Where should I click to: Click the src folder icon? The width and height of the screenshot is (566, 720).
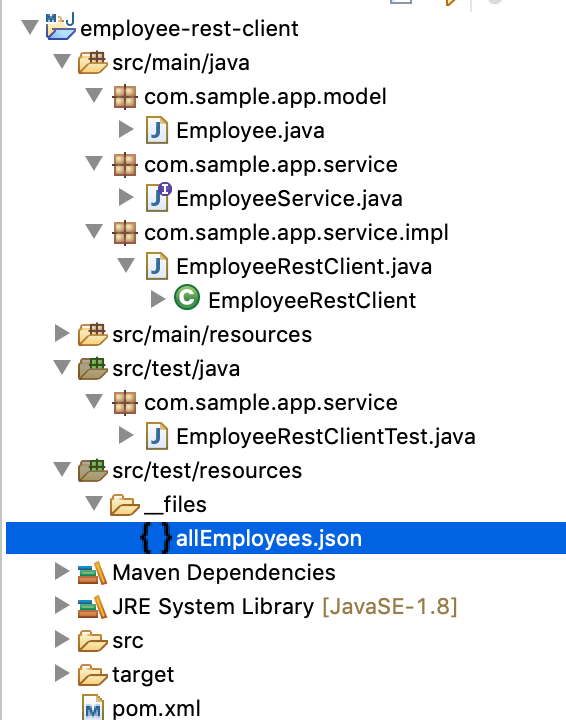[92, 641]
